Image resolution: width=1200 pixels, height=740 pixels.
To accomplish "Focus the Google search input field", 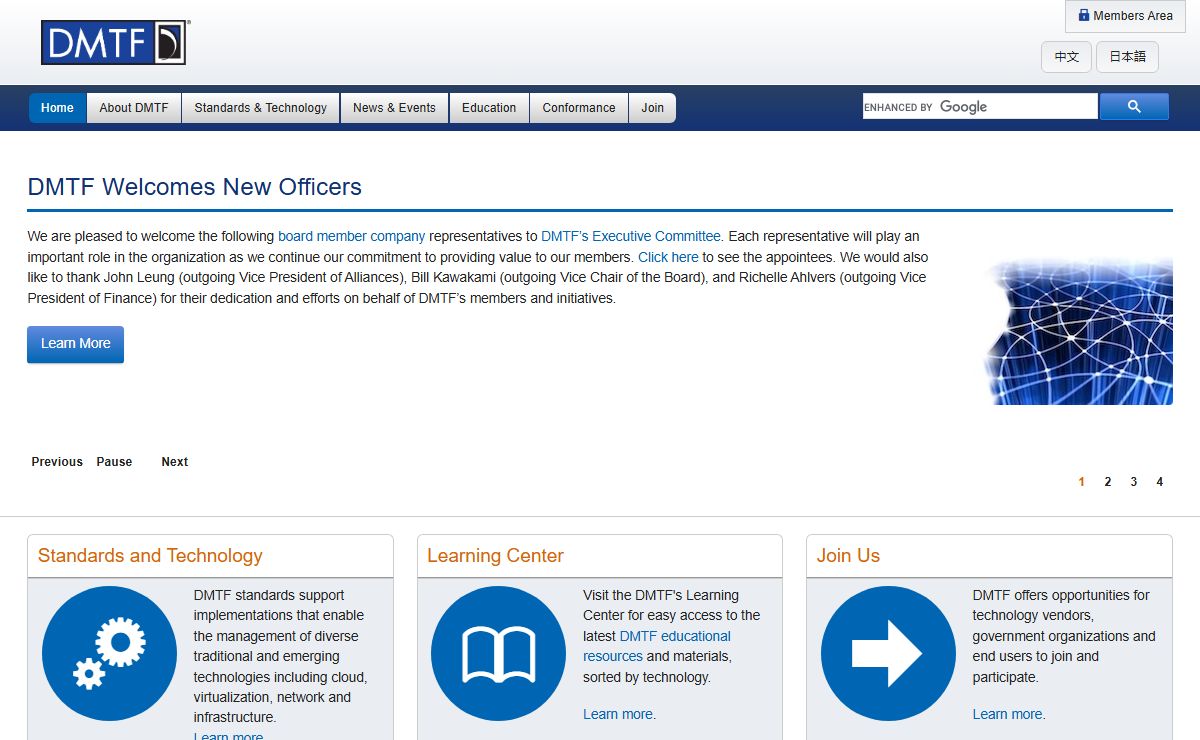I will (x=980, y=107).
